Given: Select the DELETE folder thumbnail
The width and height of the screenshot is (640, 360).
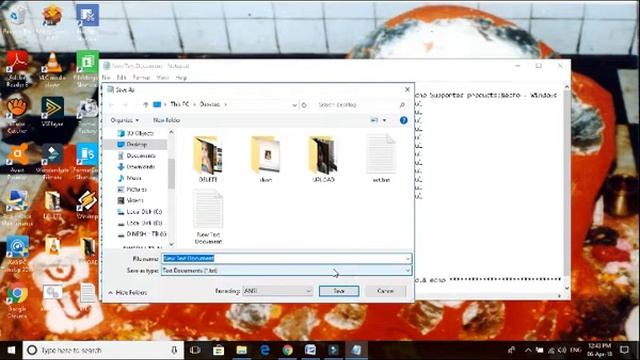Looking at the screenshot, I should [x=208, y=155].
